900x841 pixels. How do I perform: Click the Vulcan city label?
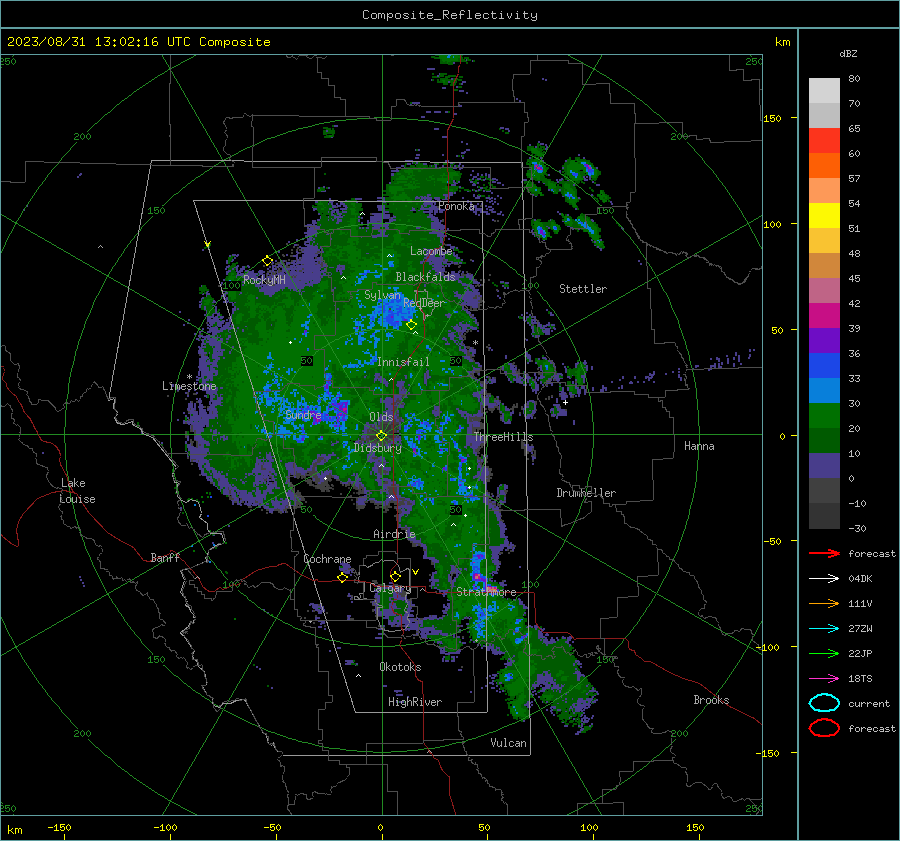tap(509, 743)
